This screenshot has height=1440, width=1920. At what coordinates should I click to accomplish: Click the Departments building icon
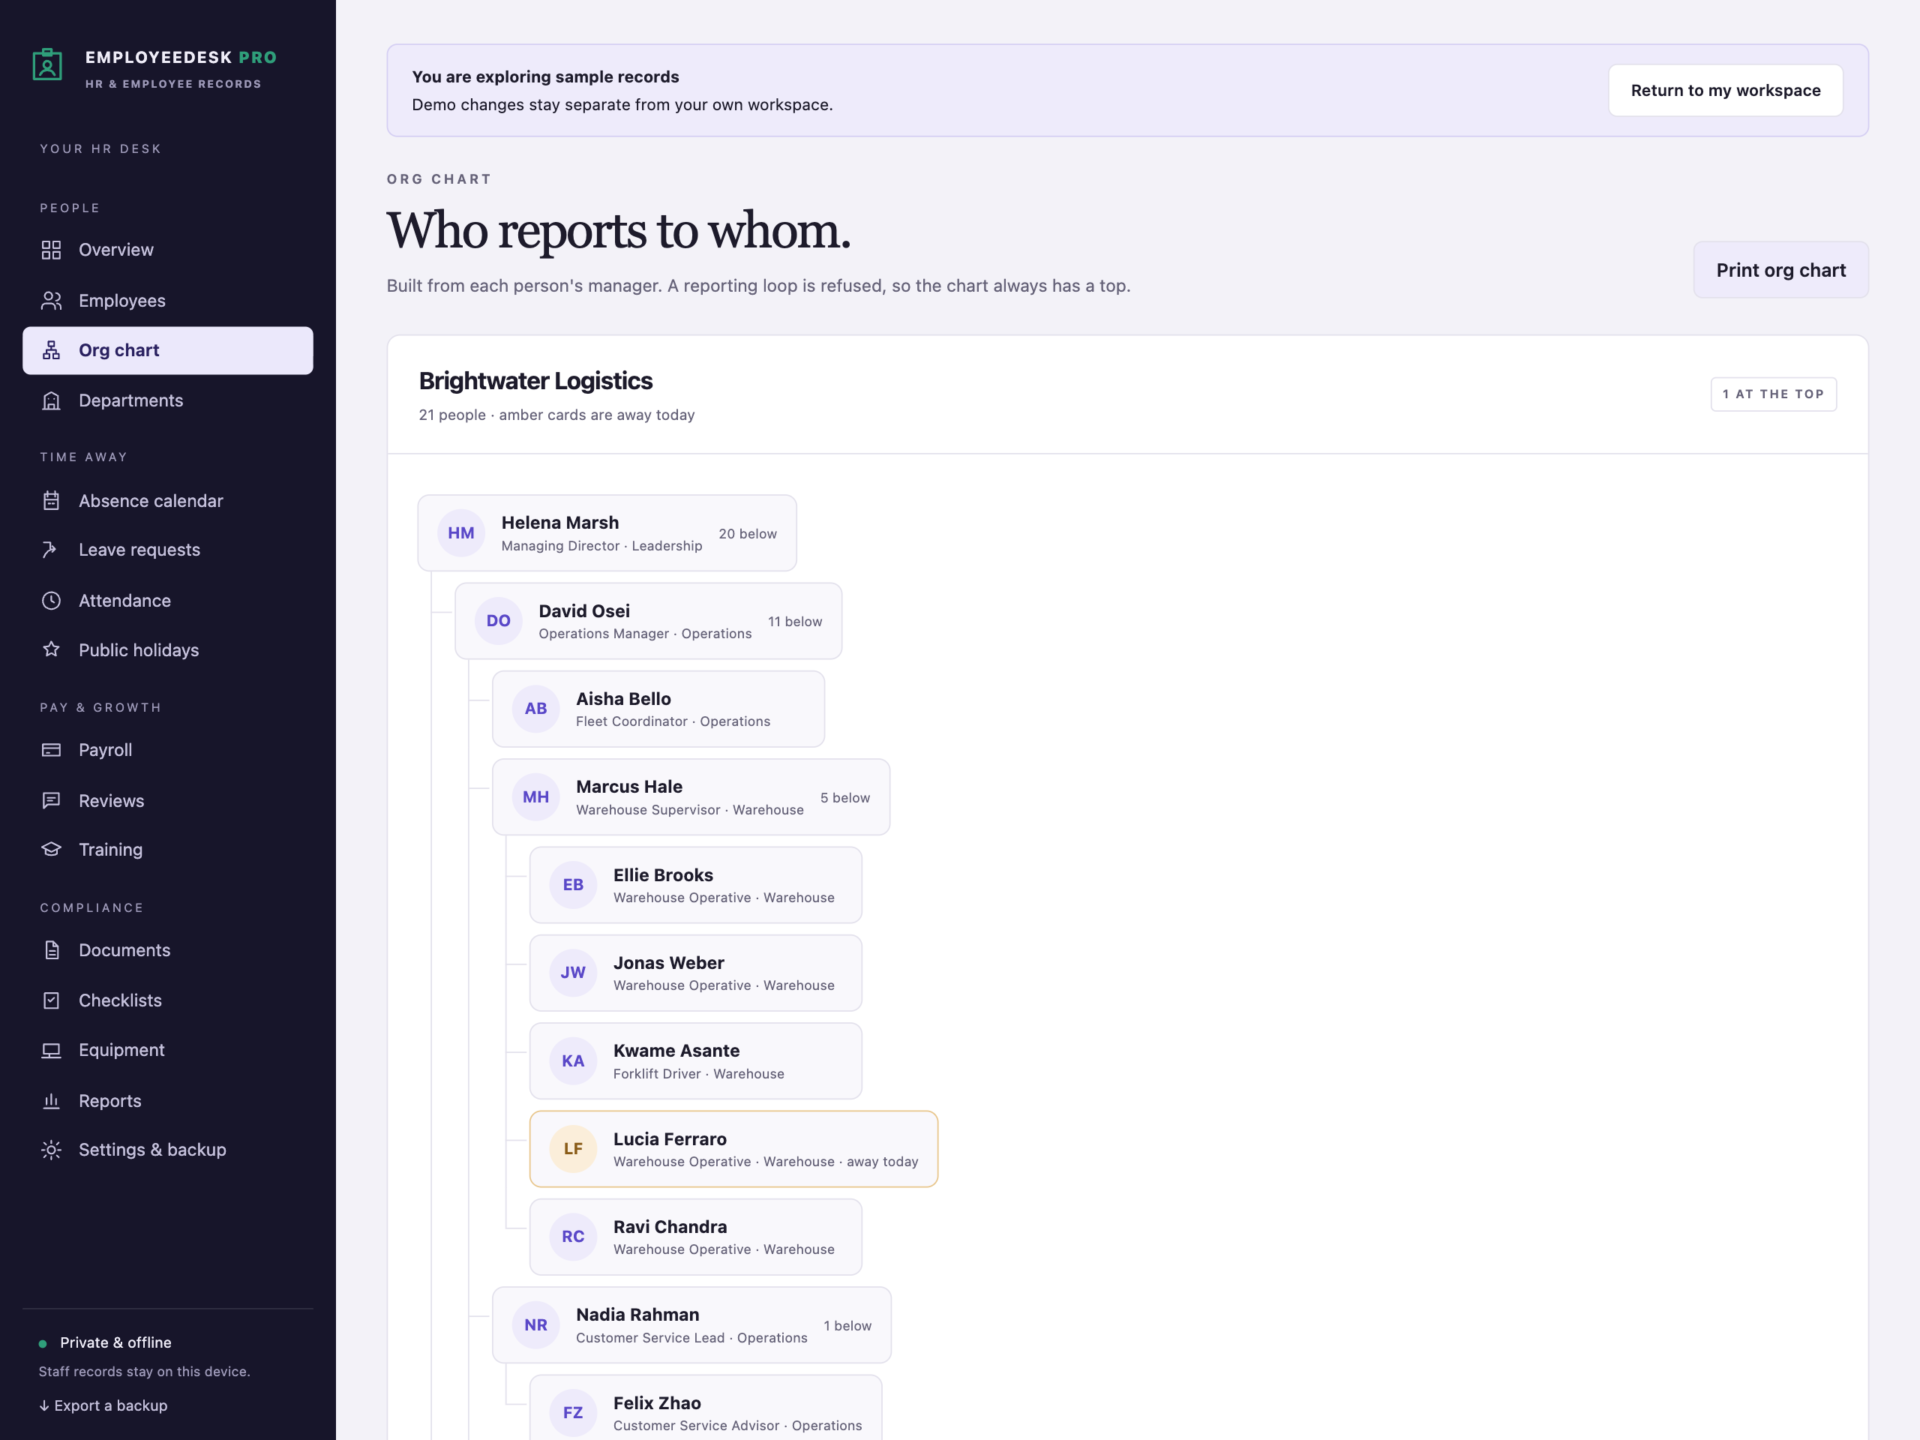(51, 400)
